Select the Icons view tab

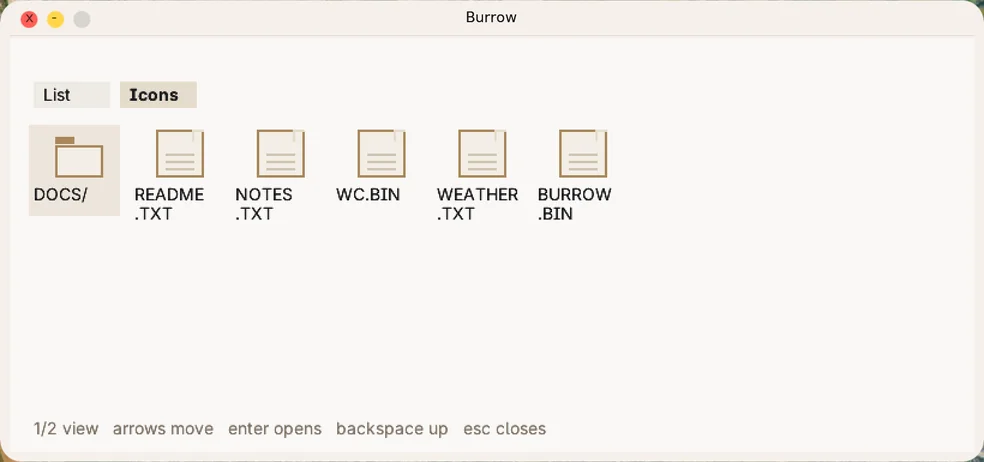[x=158, y=95]
